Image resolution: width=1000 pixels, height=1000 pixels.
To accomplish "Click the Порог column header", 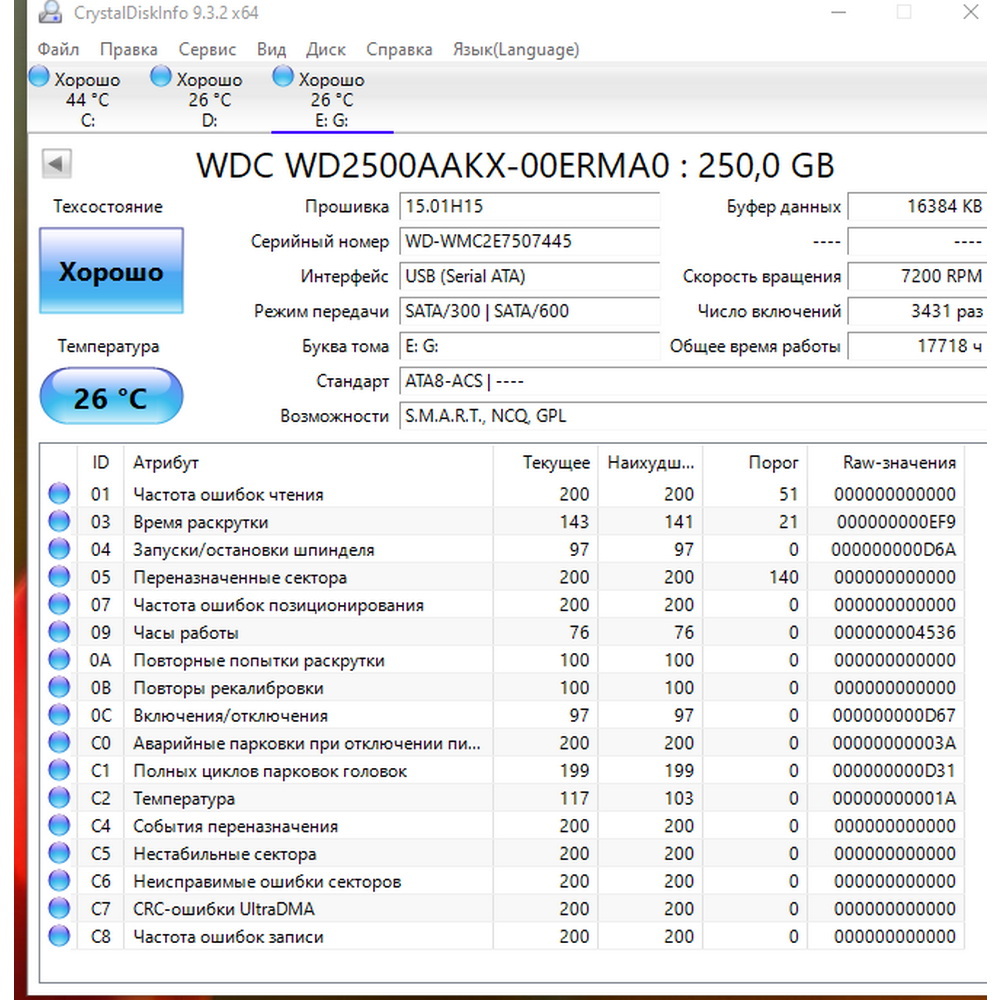I will point(754,462).
